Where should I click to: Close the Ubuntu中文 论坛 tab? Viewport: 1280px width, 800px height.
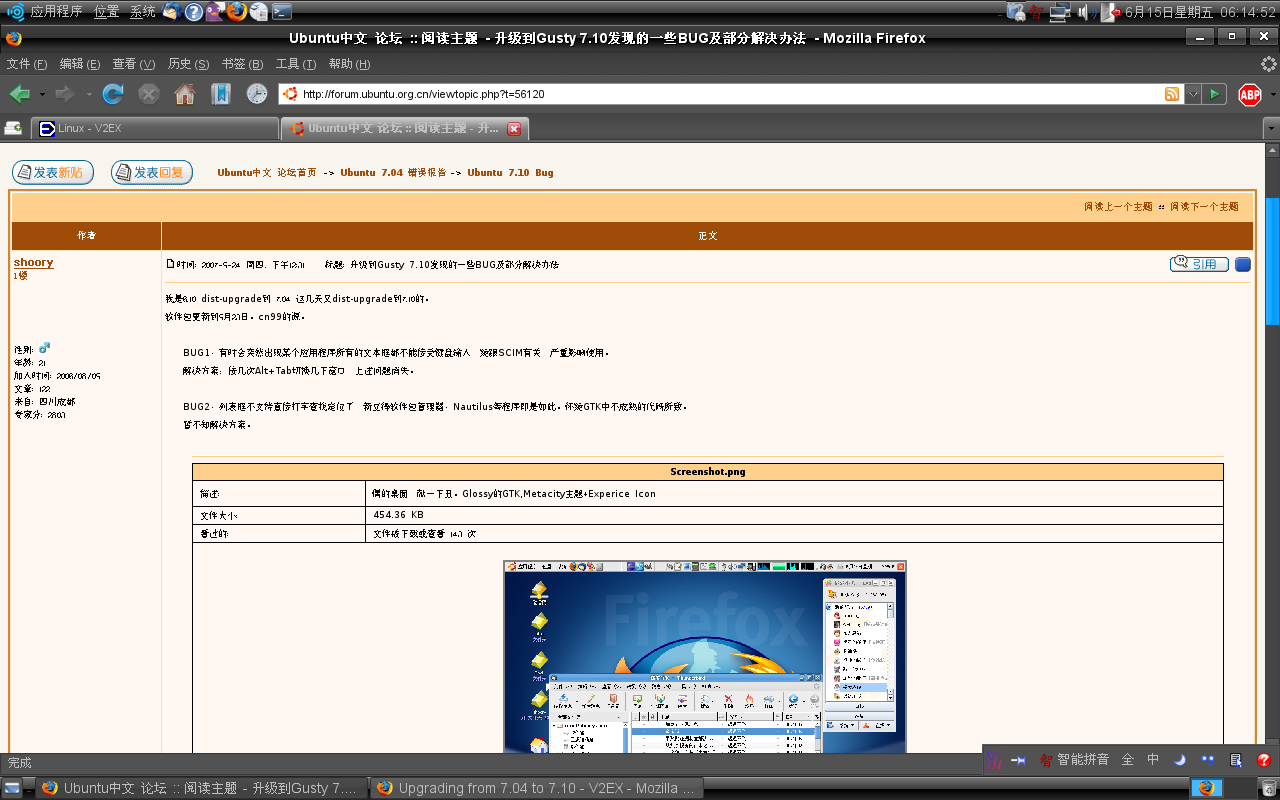[514, 128]
